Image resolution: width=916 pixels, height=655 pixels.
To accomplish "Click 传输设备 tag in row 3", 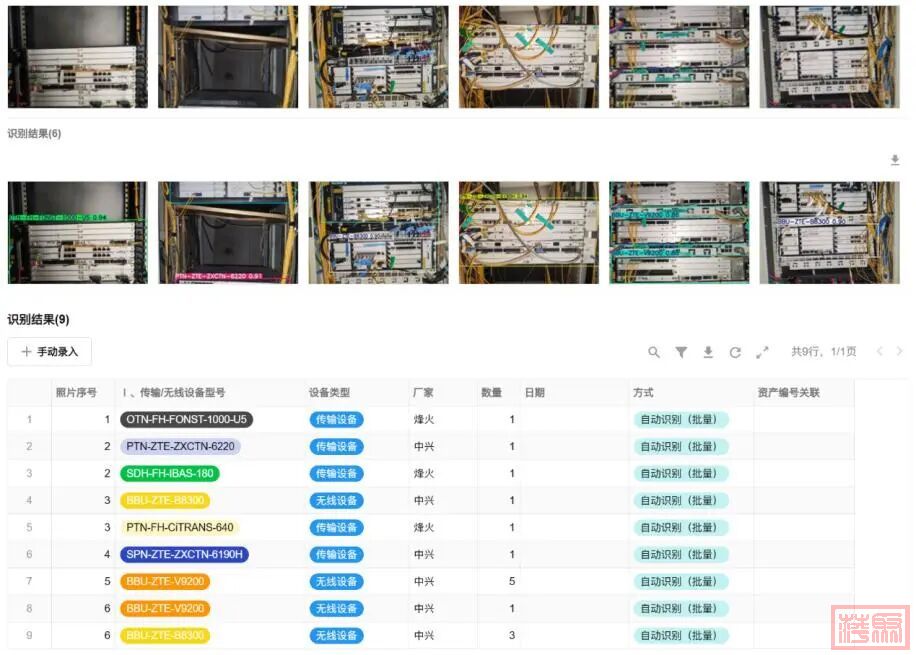I will tap(336, 474).
